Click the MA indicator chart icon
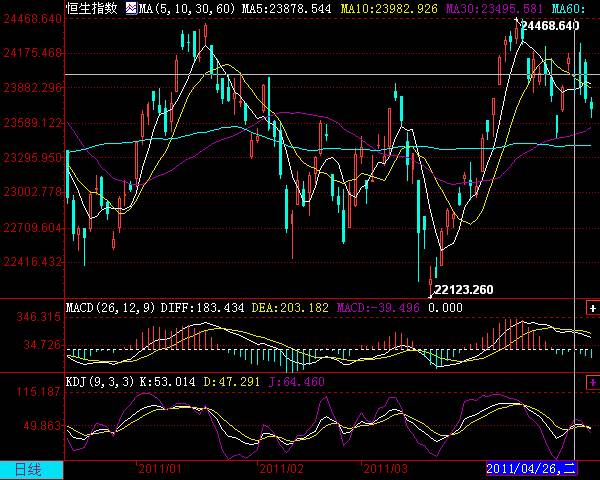Viewport: 600px width, 480px height. pos(131,8)
